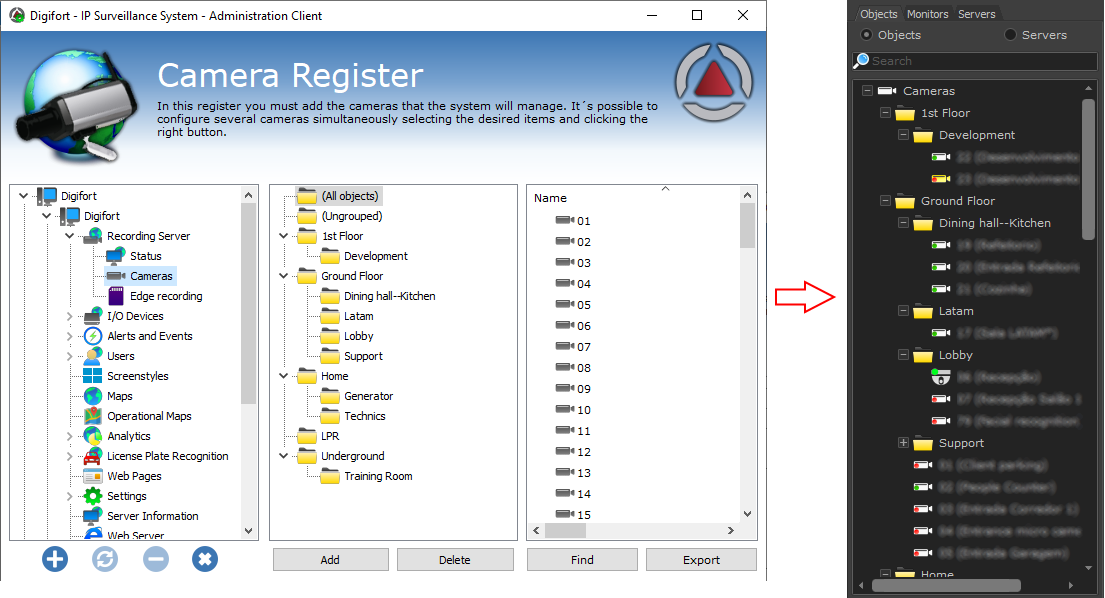Select camera 08 in the list

click(584, 368)
